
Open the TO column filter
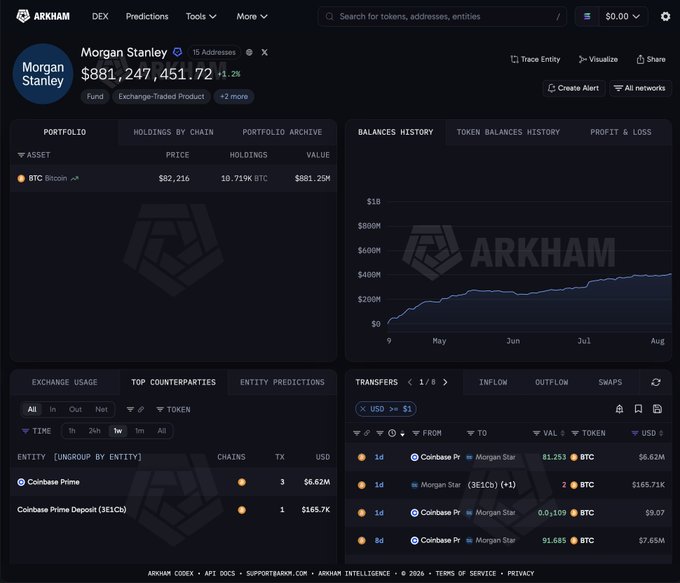[477, 433]
